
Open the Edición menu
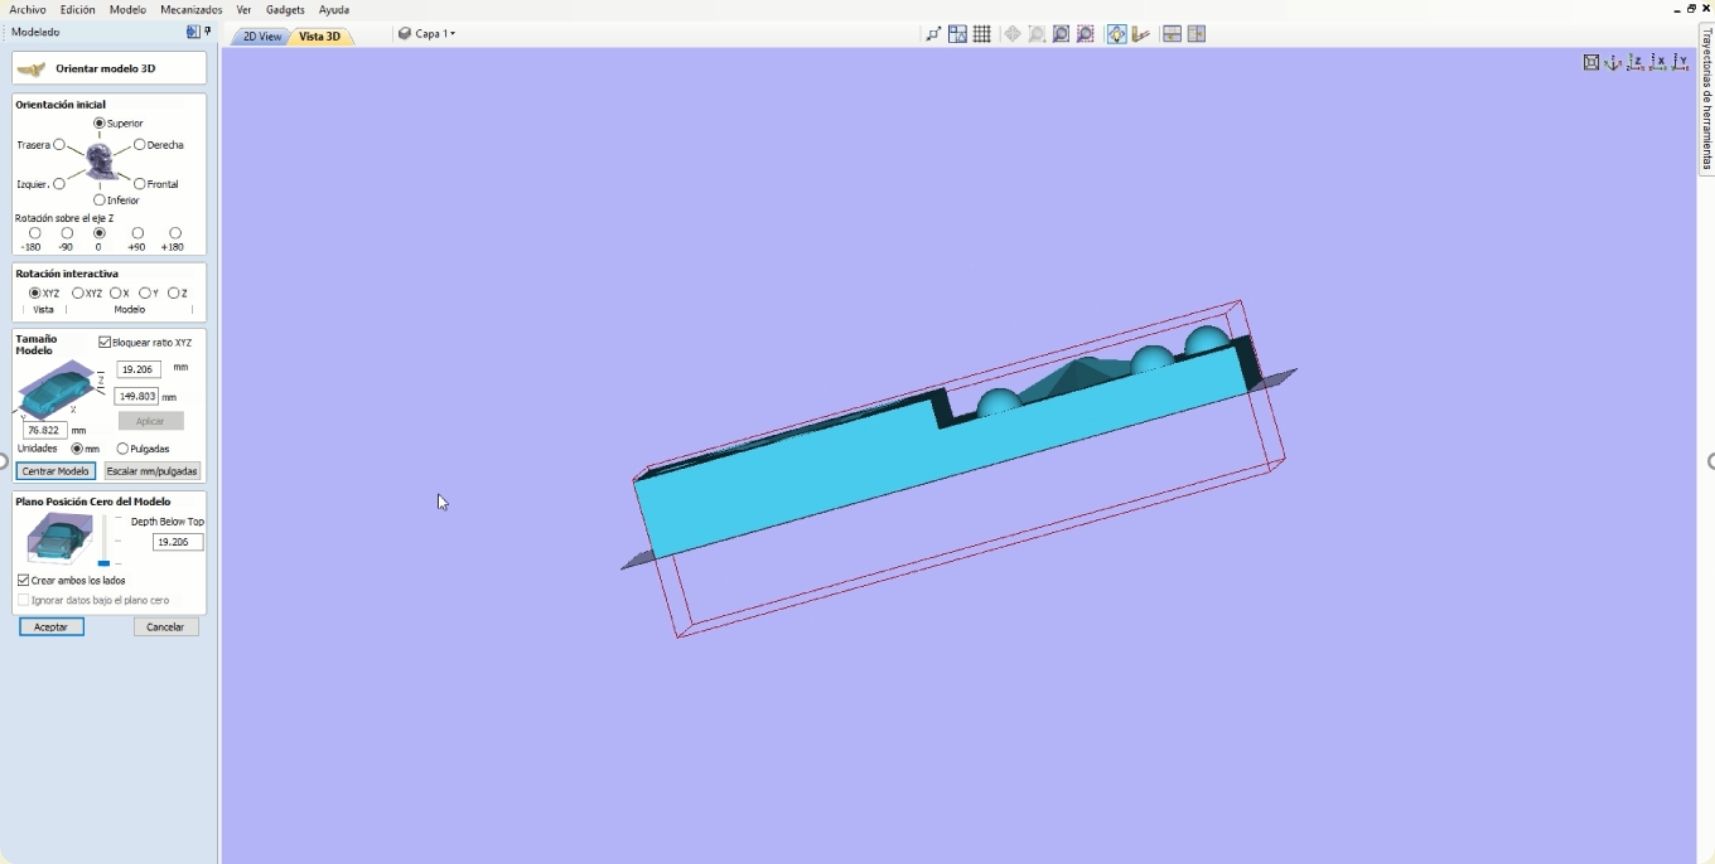[x=77, y=10]
